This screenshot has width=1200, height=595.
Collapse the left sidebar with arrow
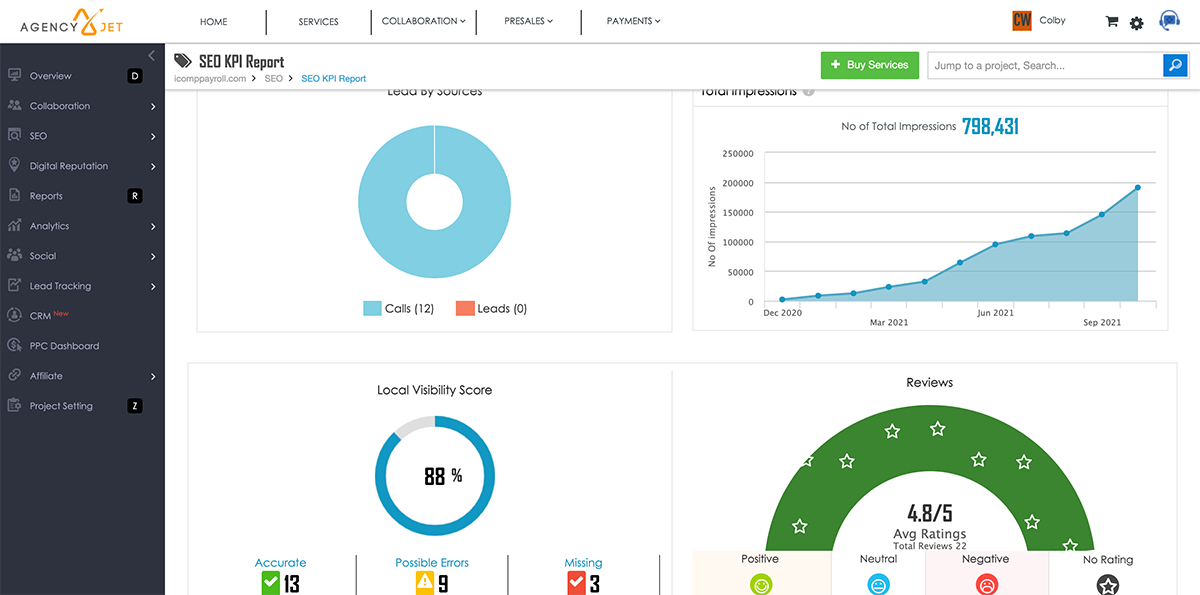point(151,55)
